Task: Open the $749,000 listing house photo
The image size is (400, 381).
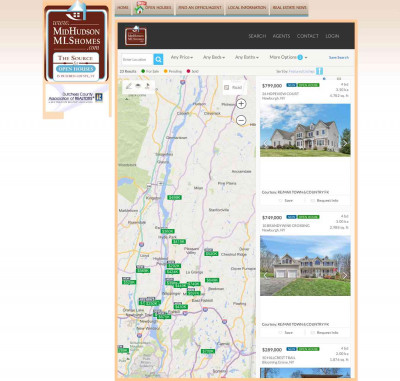Action: pos(305,266)
